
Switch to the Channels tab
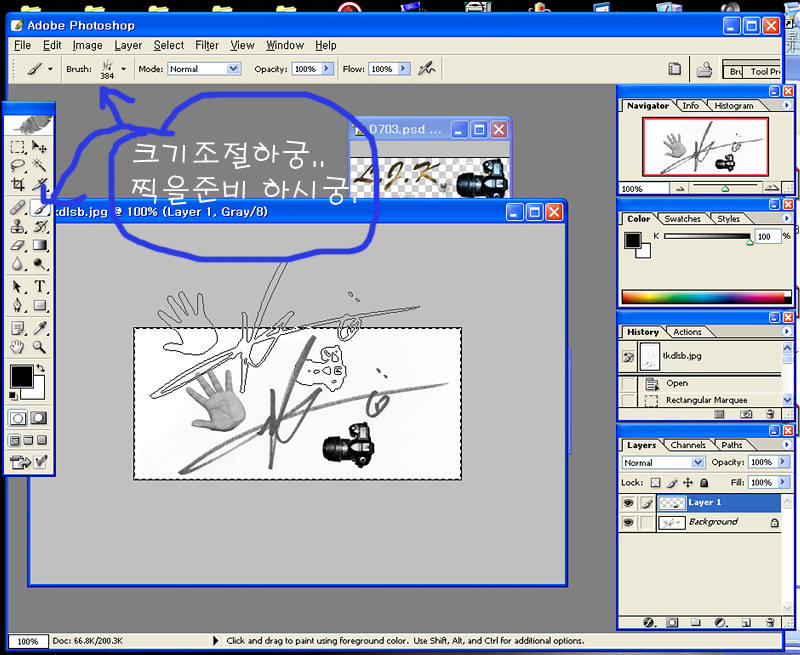tap(688, 445)
